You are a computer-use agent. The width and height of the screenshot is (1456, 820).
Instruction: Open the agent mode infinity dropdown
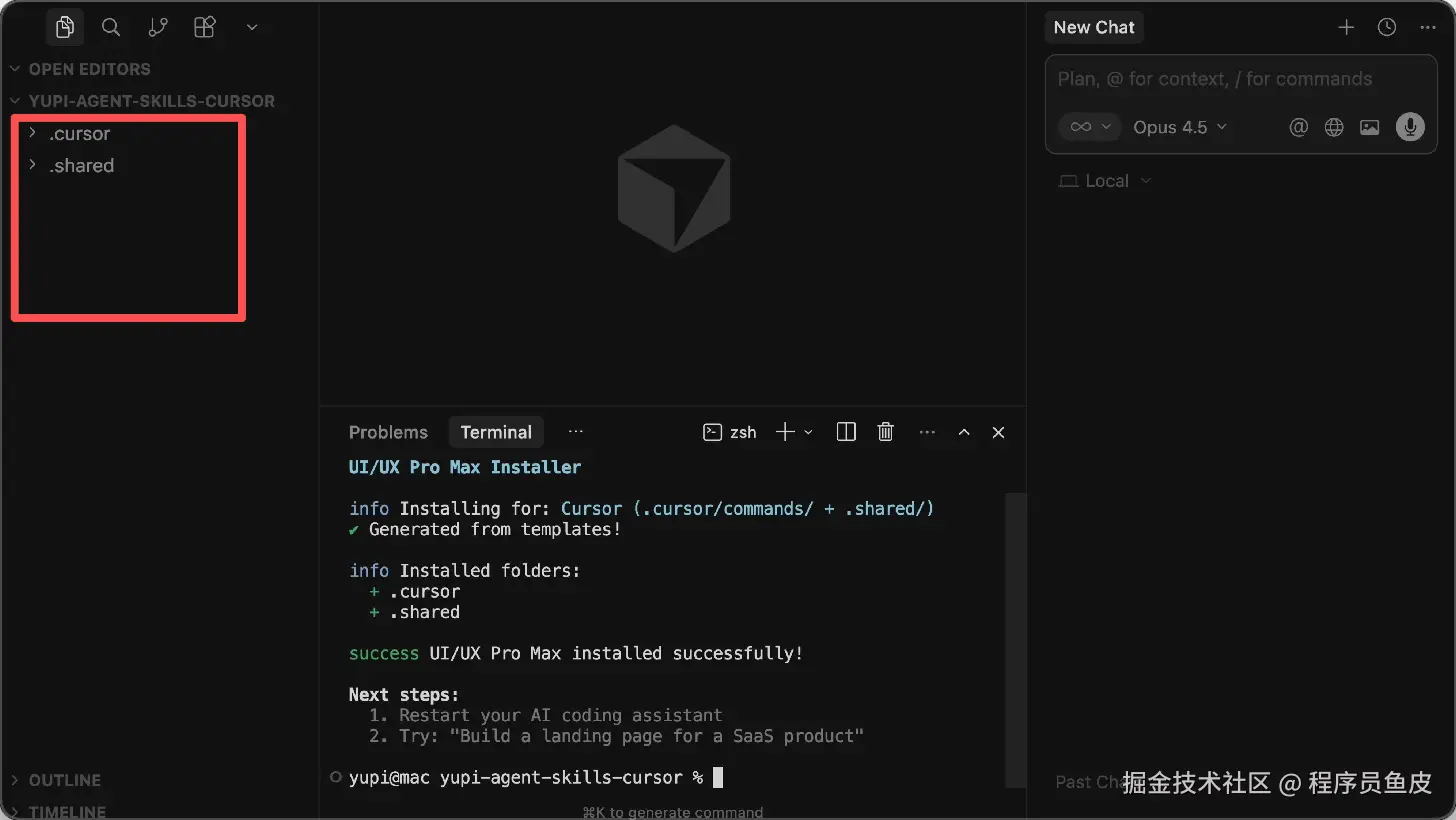pyautogui.click(x=1090, y=127)
